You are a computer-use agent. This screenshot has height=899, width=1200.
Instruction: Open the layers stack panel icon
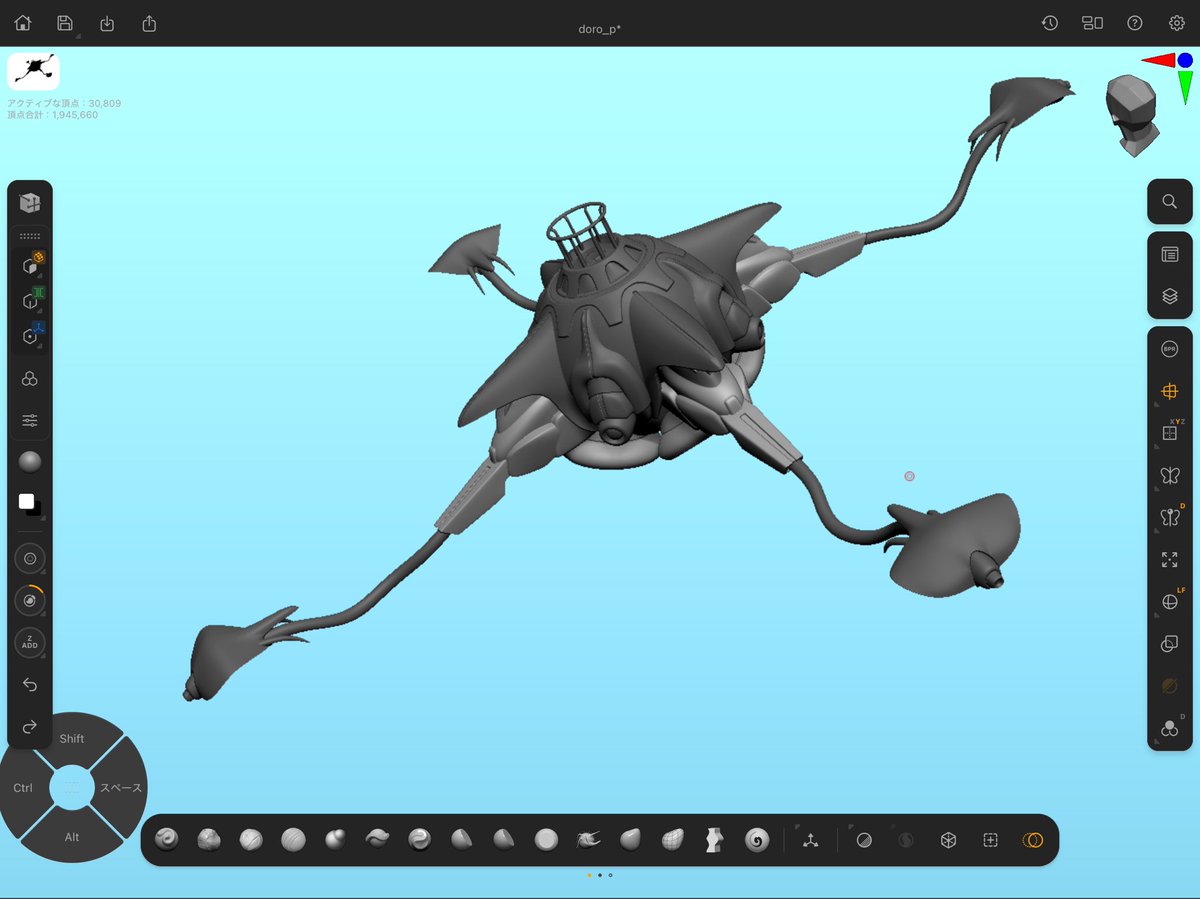(1169, 297)
